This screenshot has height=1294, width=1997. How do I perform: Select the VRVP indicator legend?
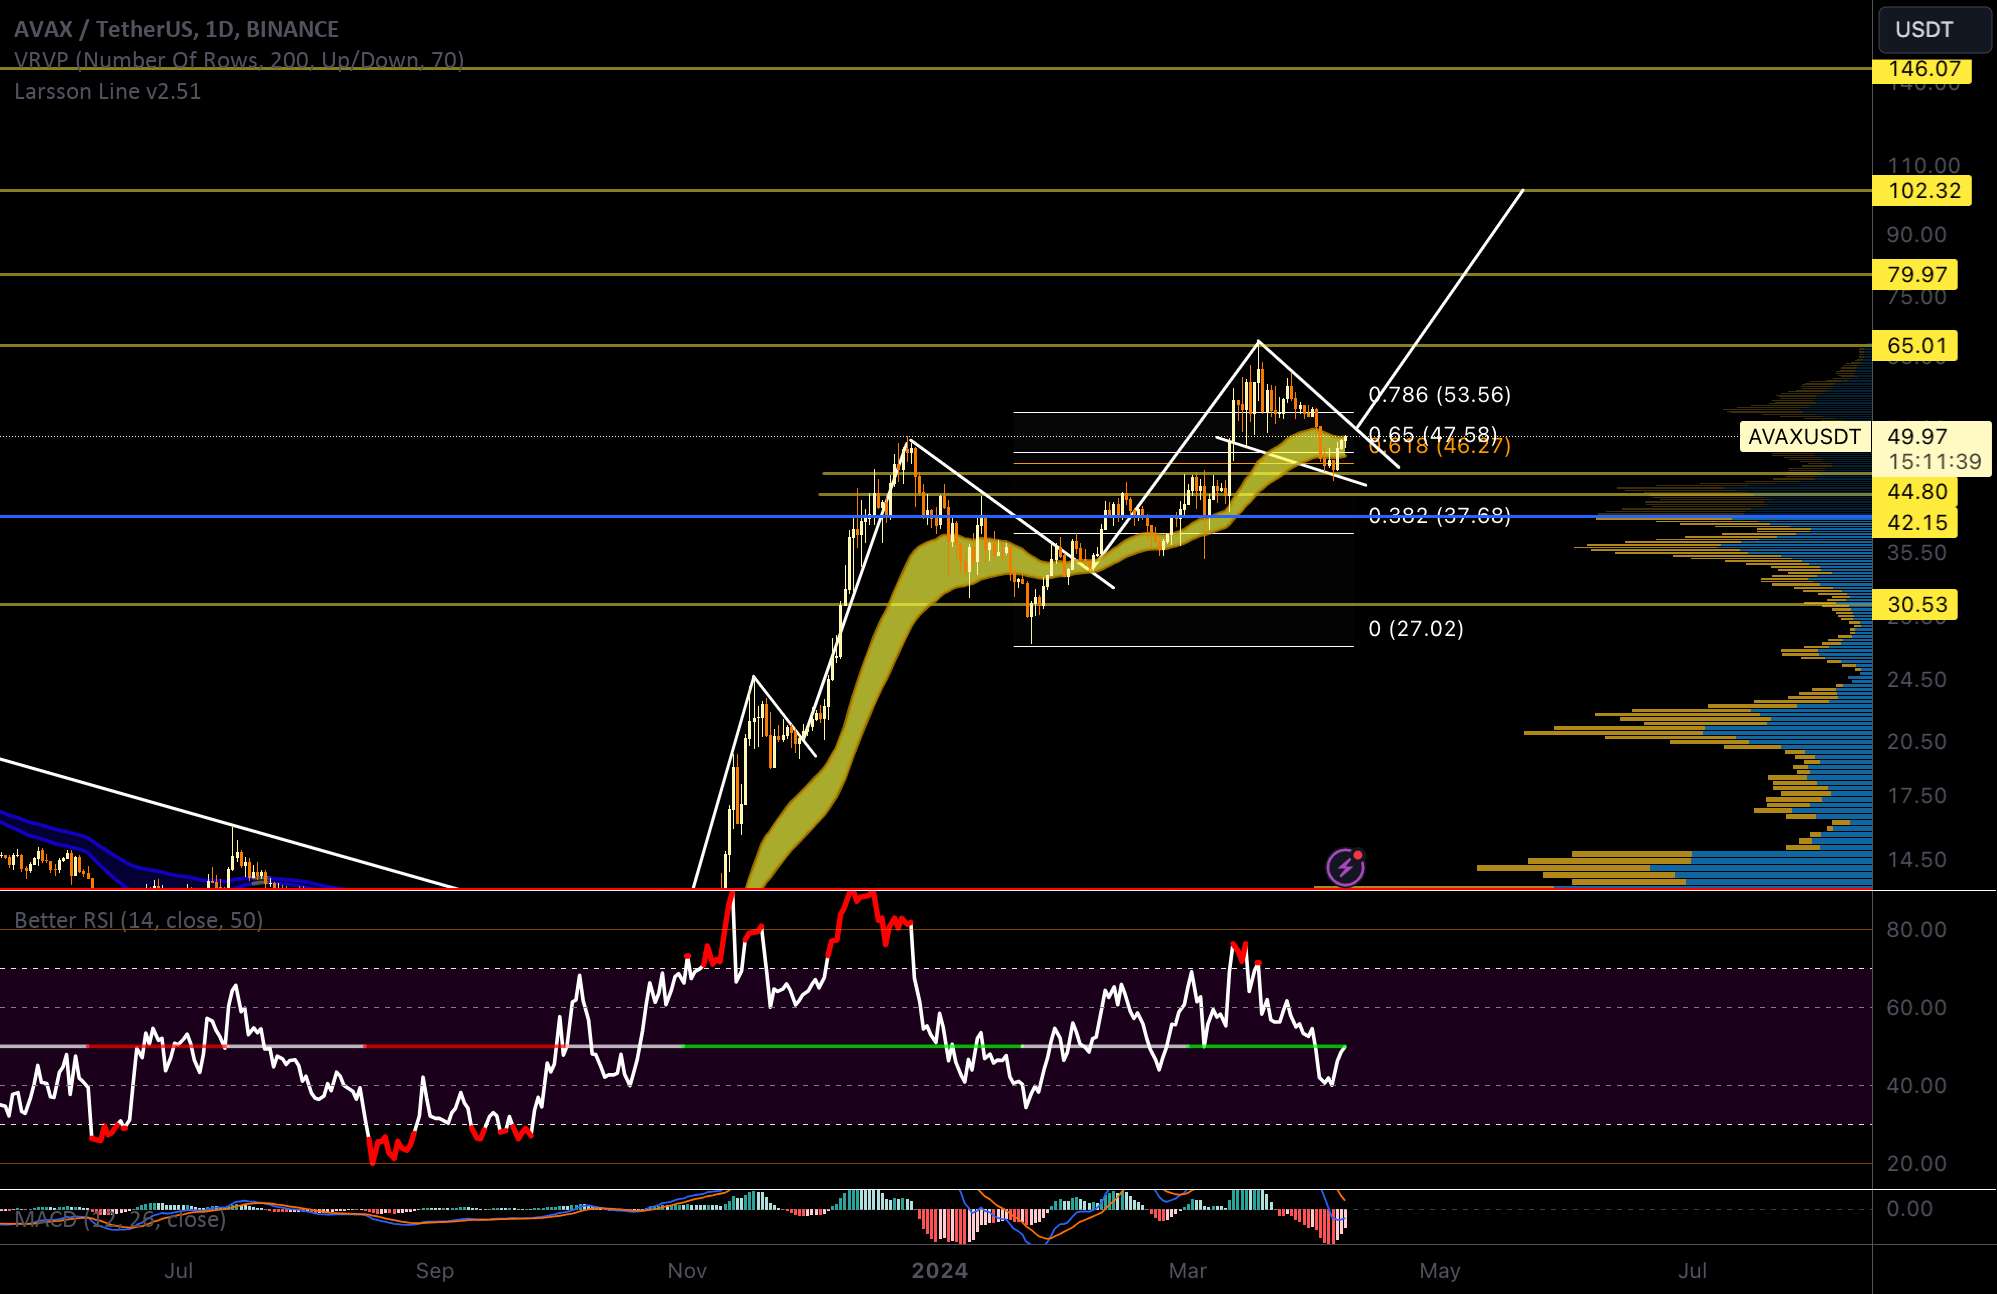(x=239, y=60)
